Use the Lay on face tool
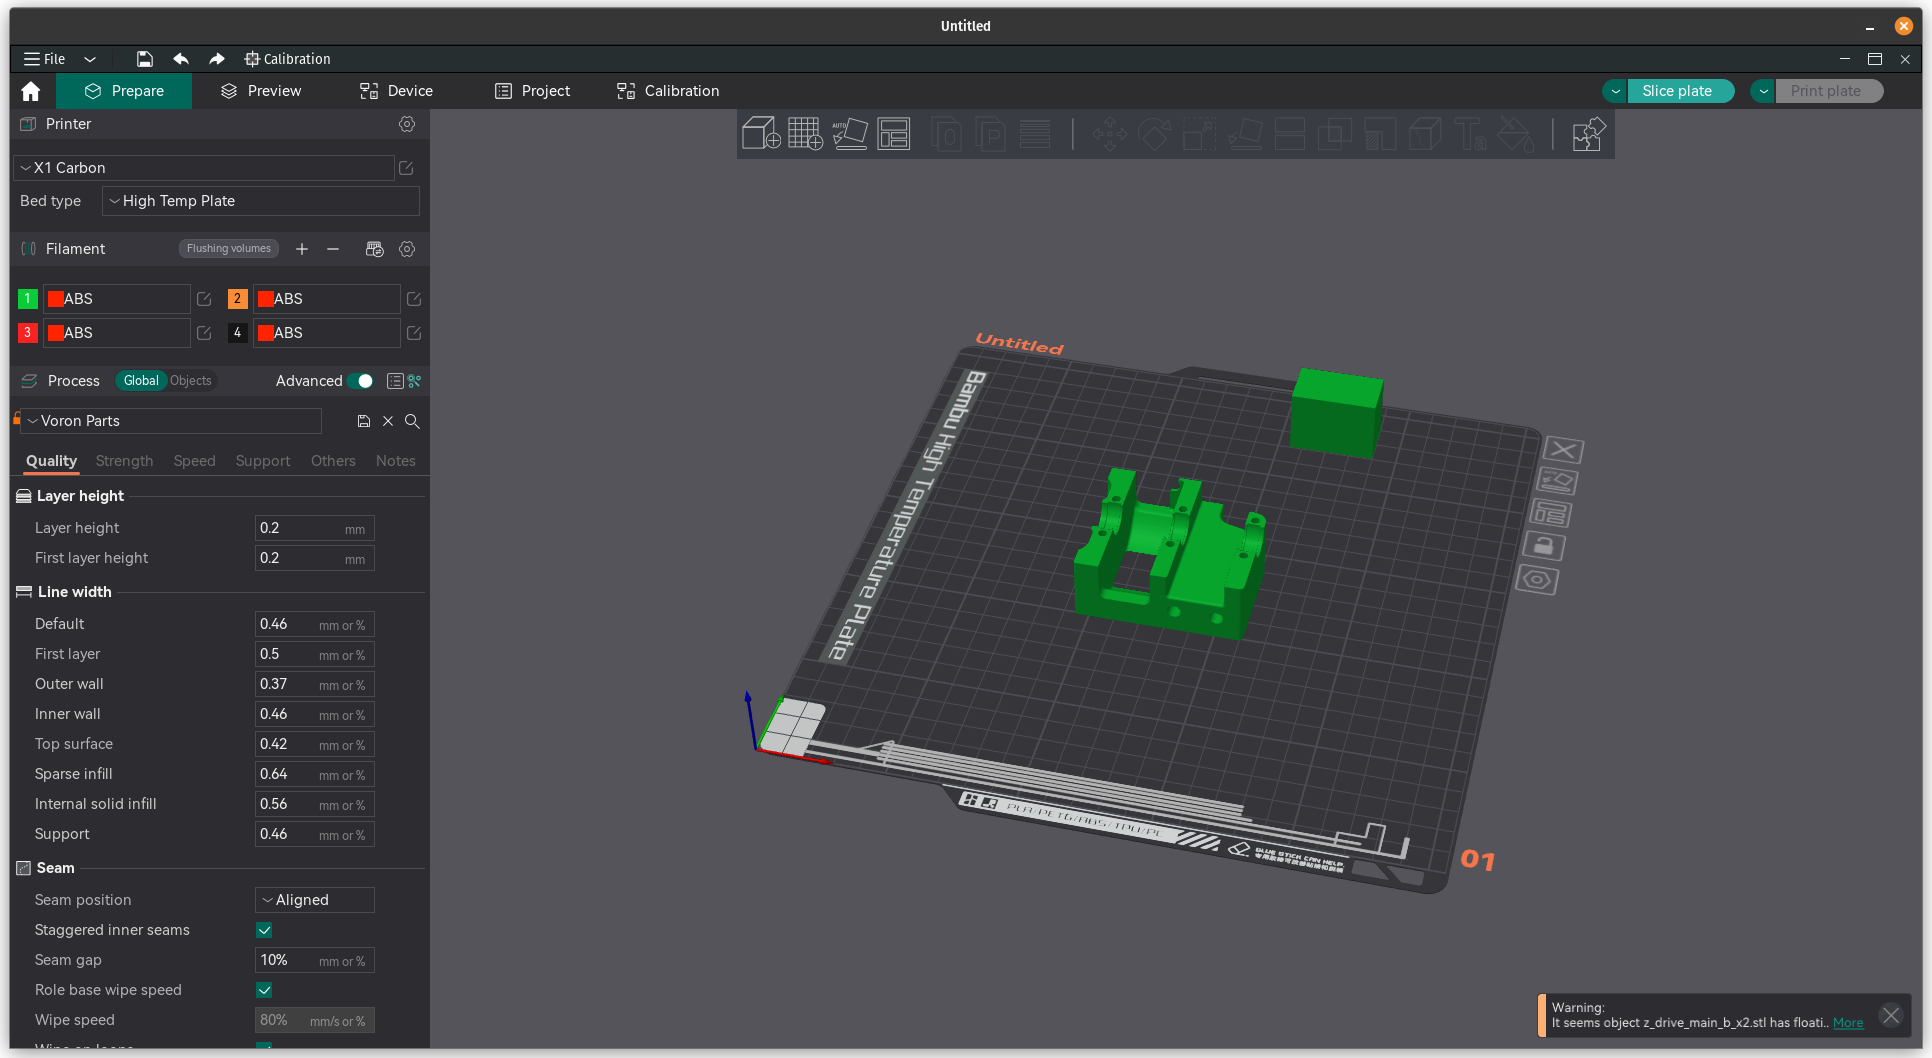 [x=1245, y=134]
